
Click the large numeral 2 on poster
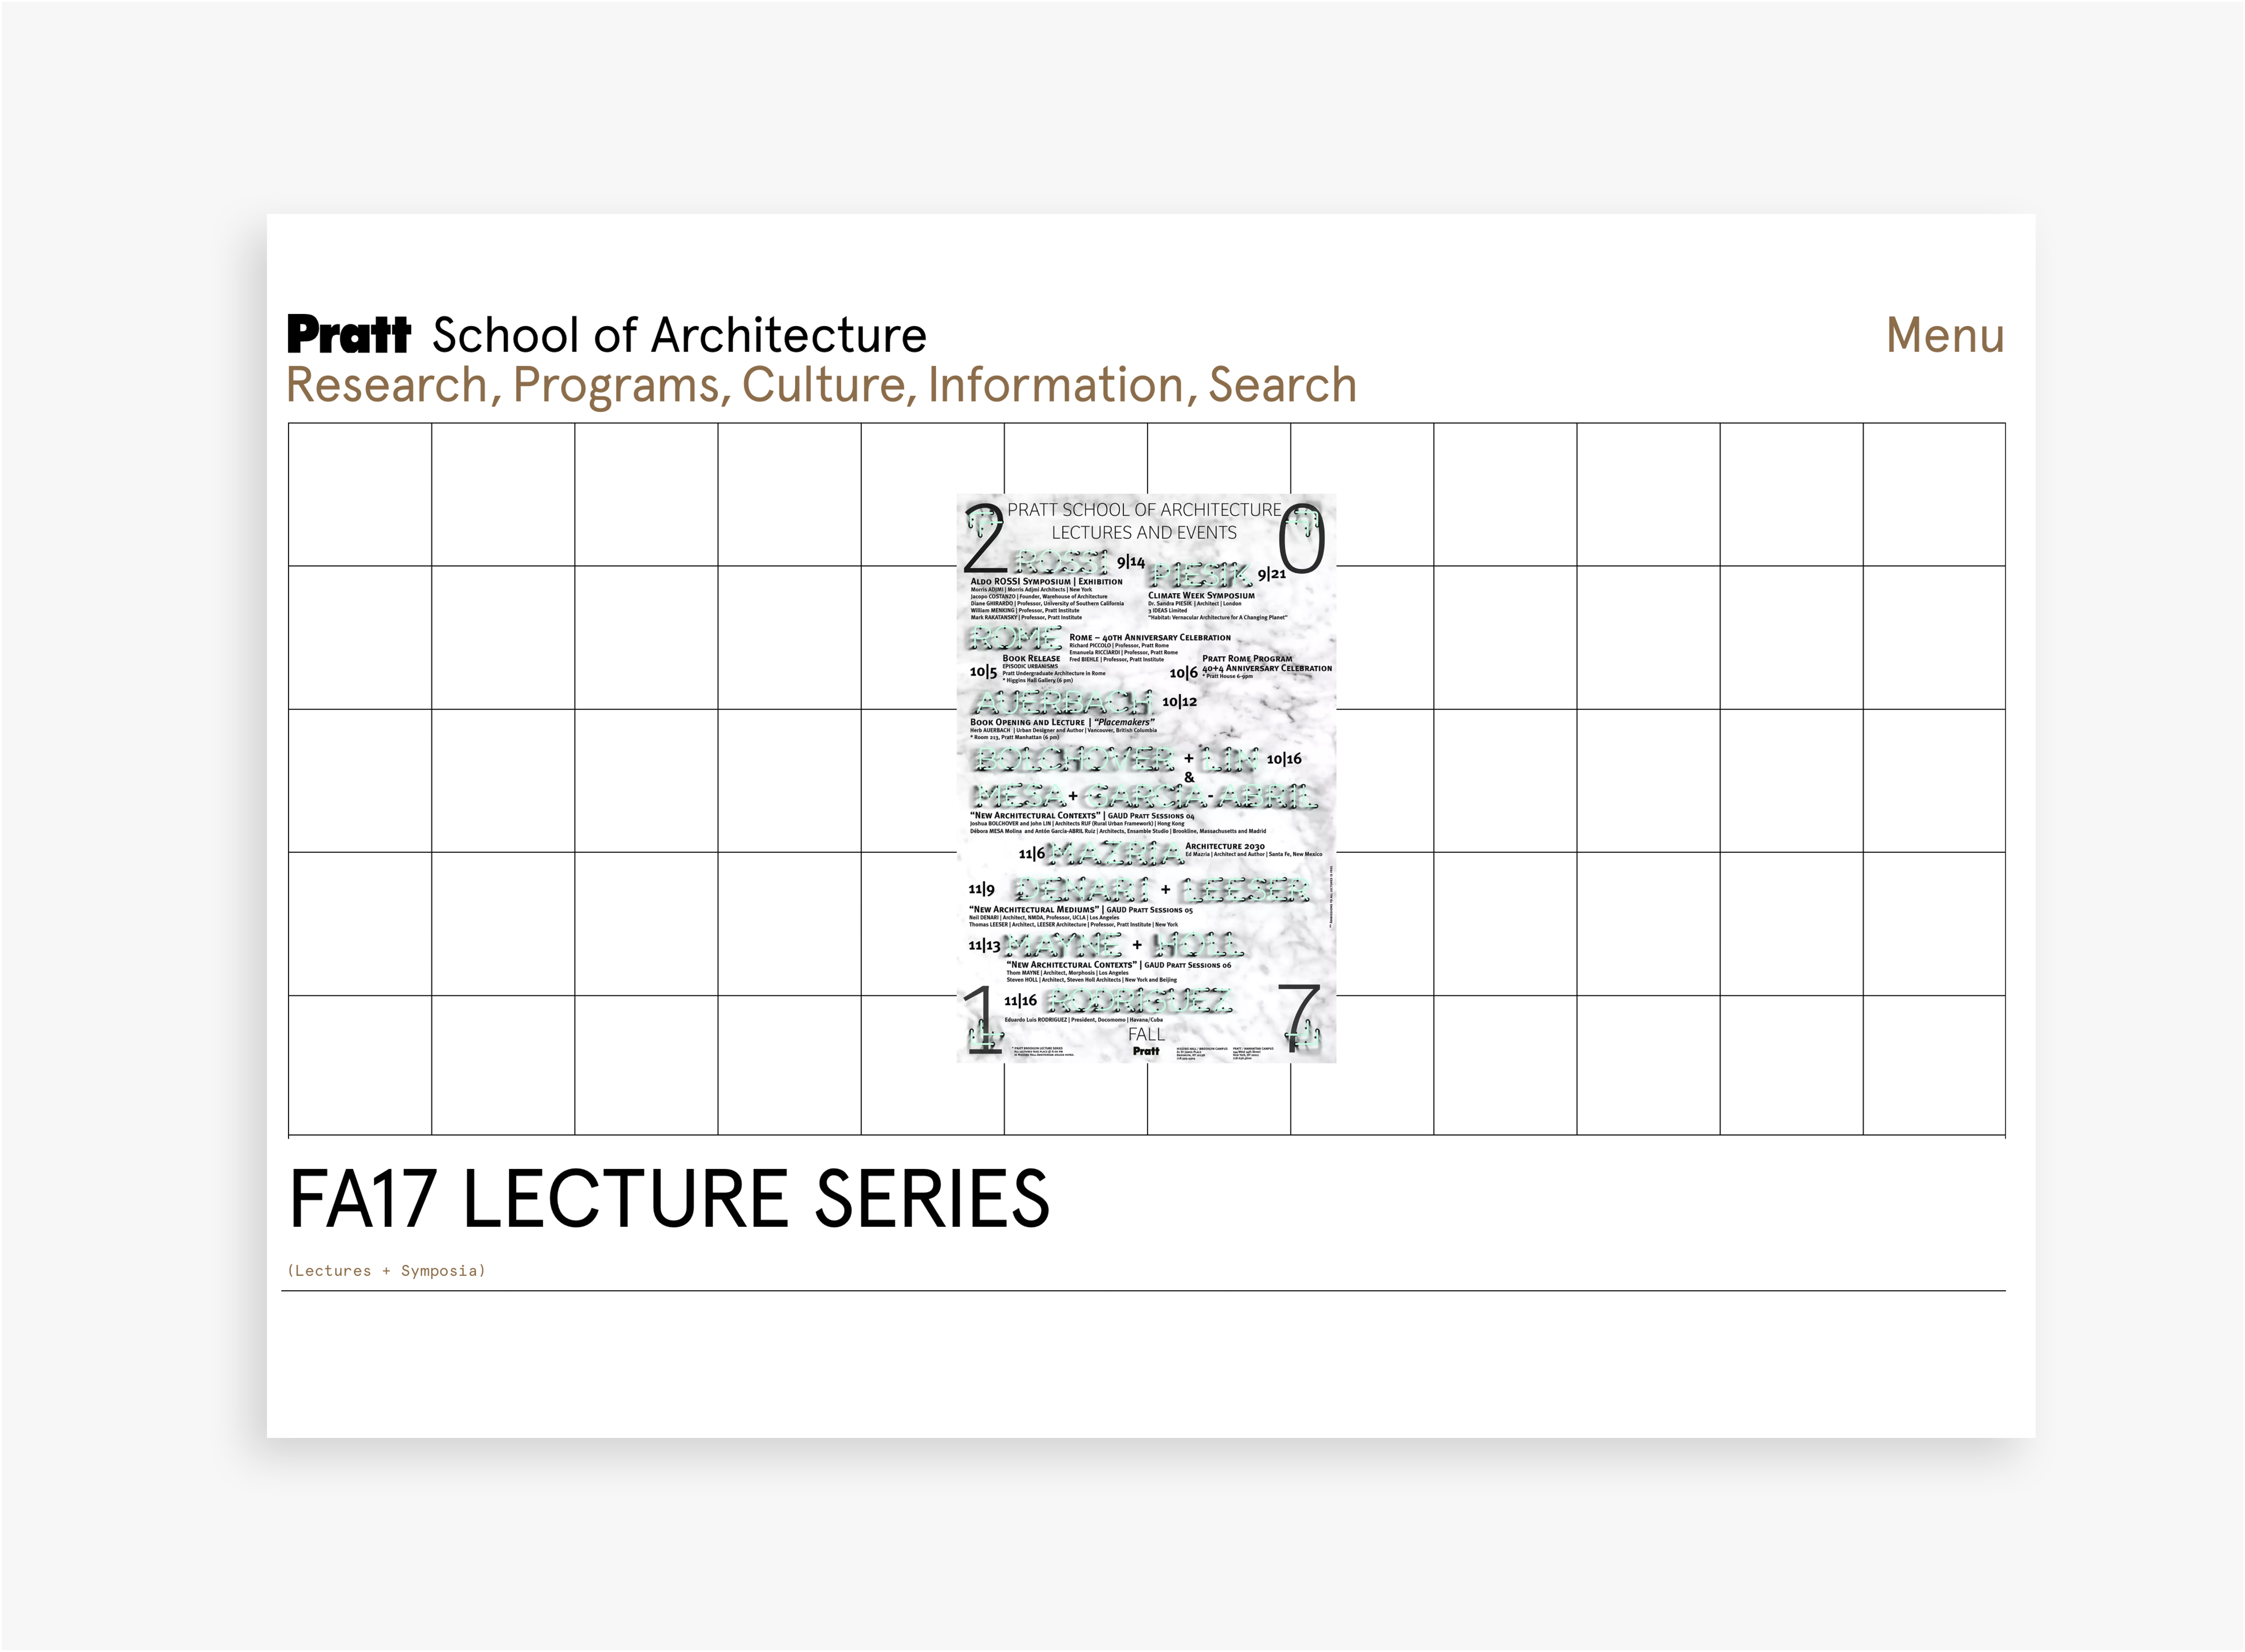(x=985, y=540)
